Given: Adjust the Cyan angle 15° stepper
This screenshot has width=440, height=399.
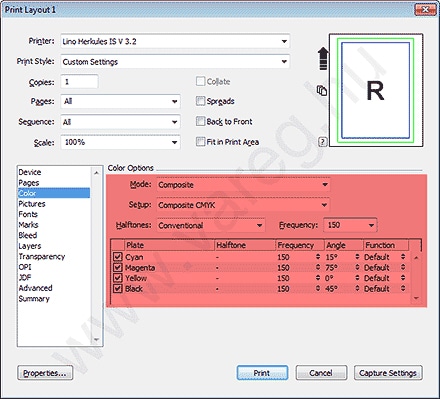Looking at the screenshot, I should pos(357,257).
